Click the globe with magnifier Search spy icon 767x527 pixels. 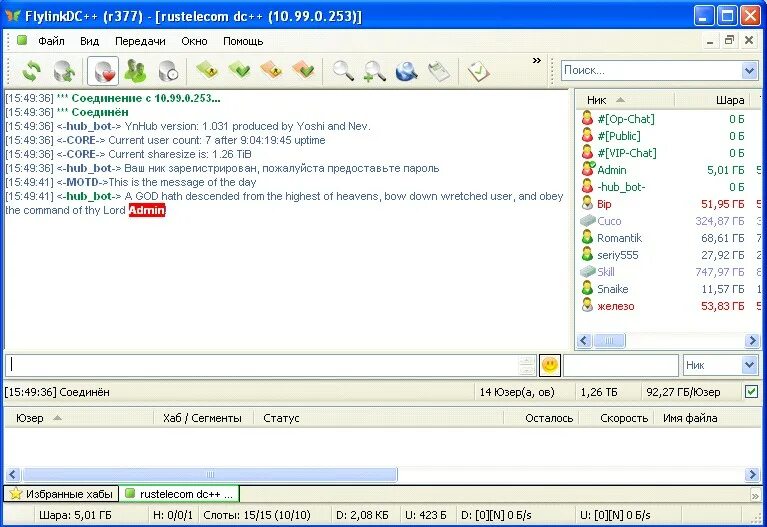pyautogui.click(x=406, y=71)
